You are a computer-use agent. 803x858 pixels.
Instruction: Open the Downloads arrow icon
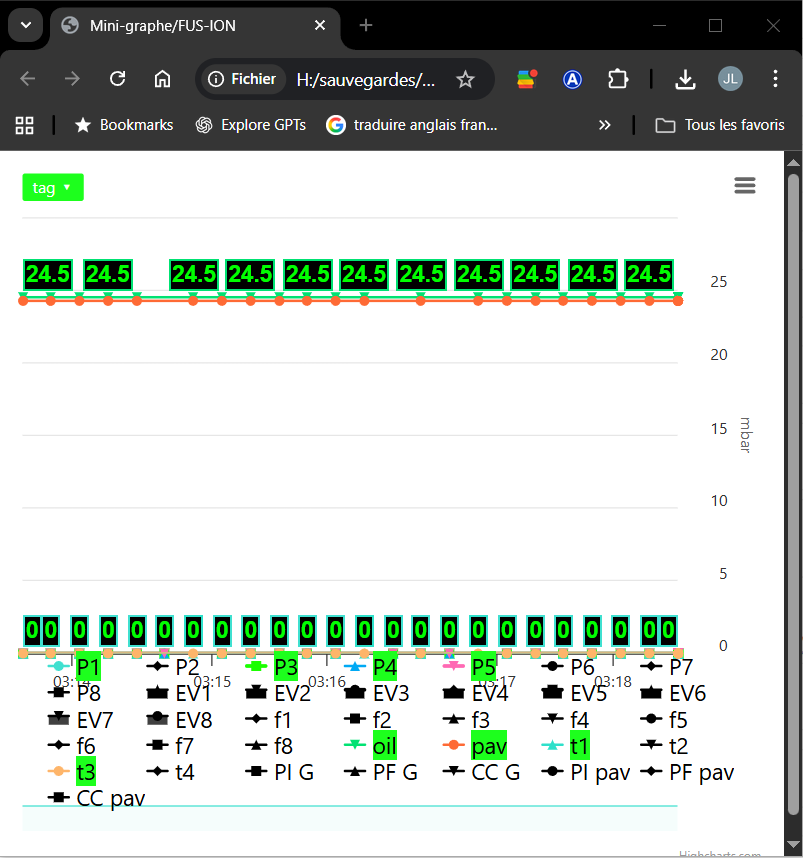pos(685,79)
